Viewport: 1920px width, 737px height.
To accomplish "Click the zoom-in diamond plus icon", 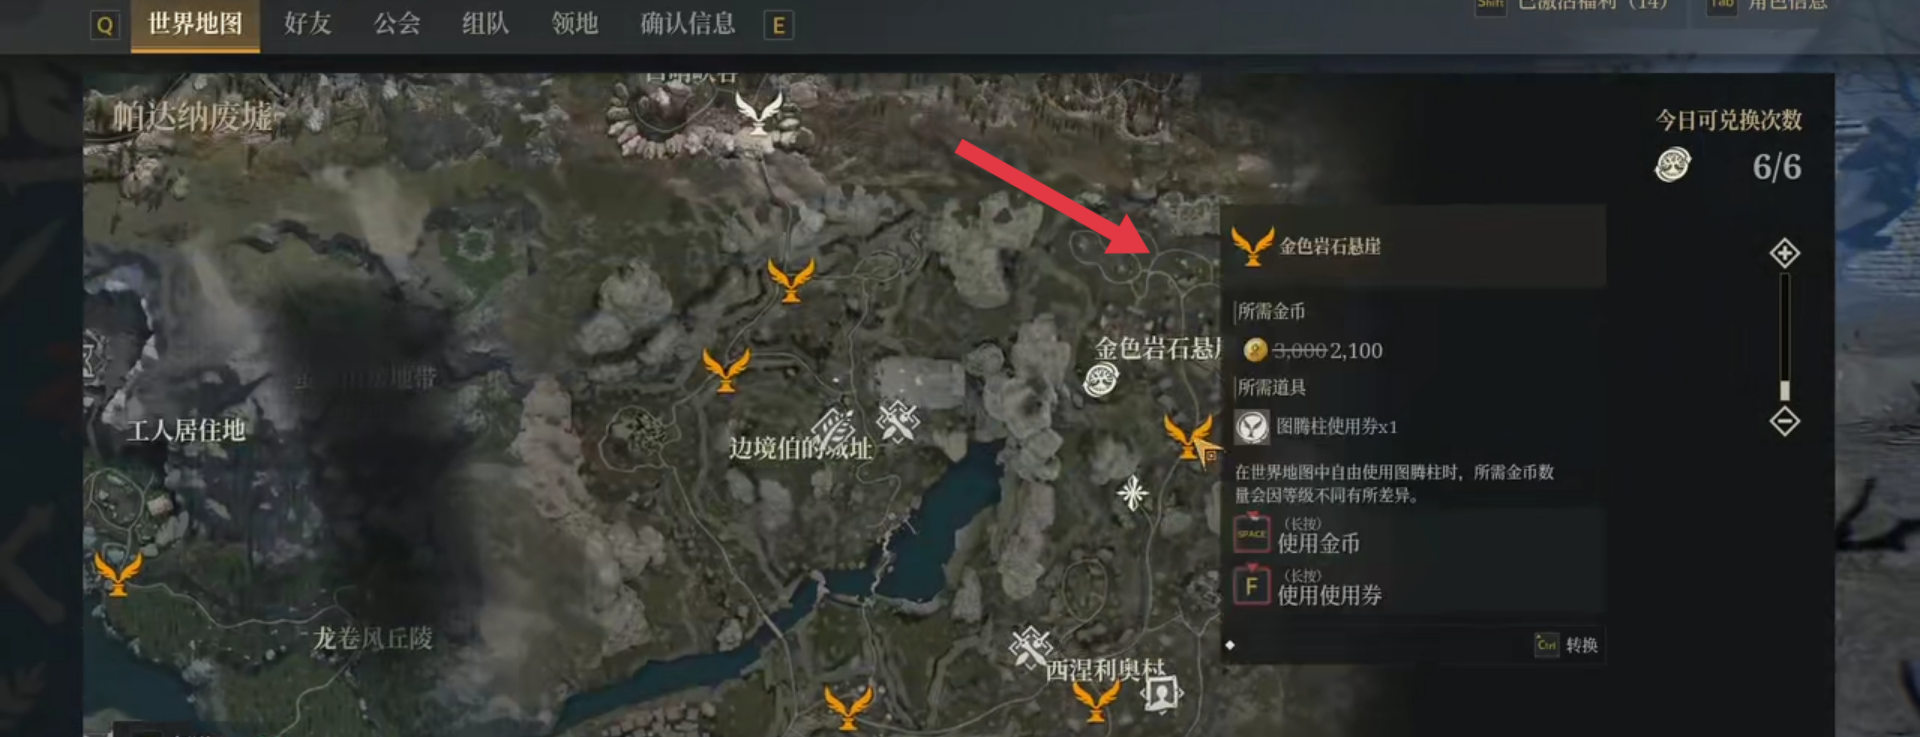I will click(1784, 253).
